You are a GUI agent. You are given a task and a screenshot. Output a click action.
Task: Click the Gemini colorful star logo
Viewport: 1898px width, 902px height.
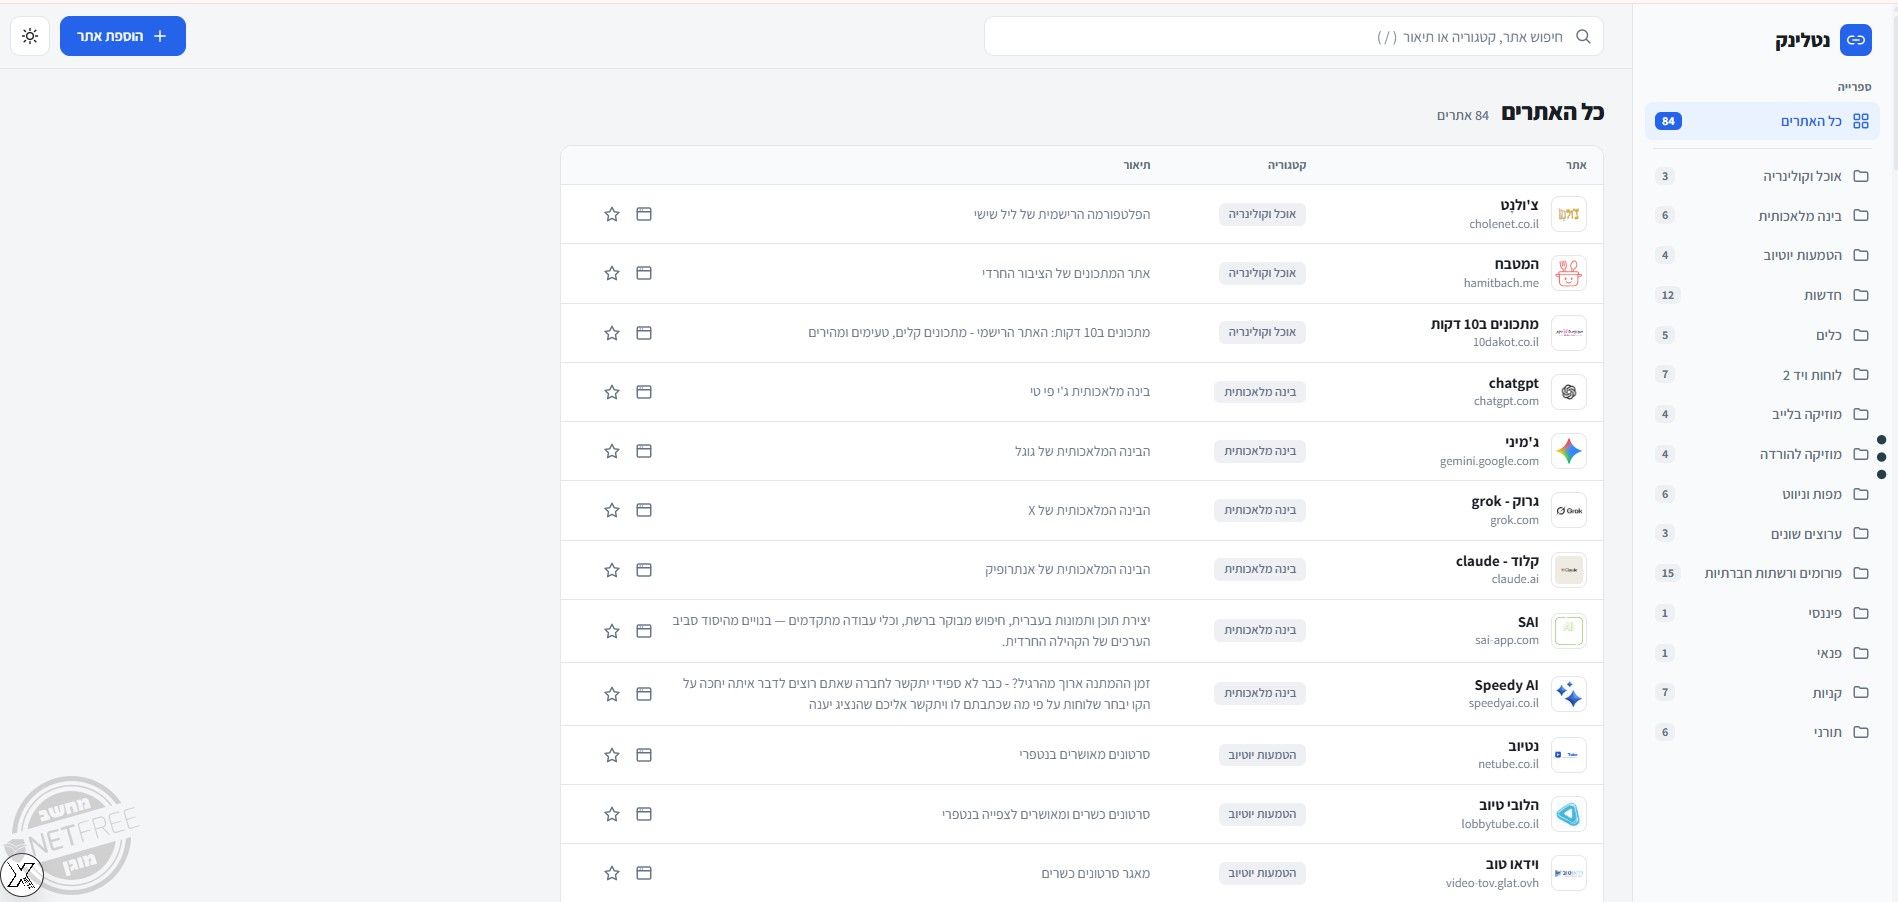(x=1568, y=451)
